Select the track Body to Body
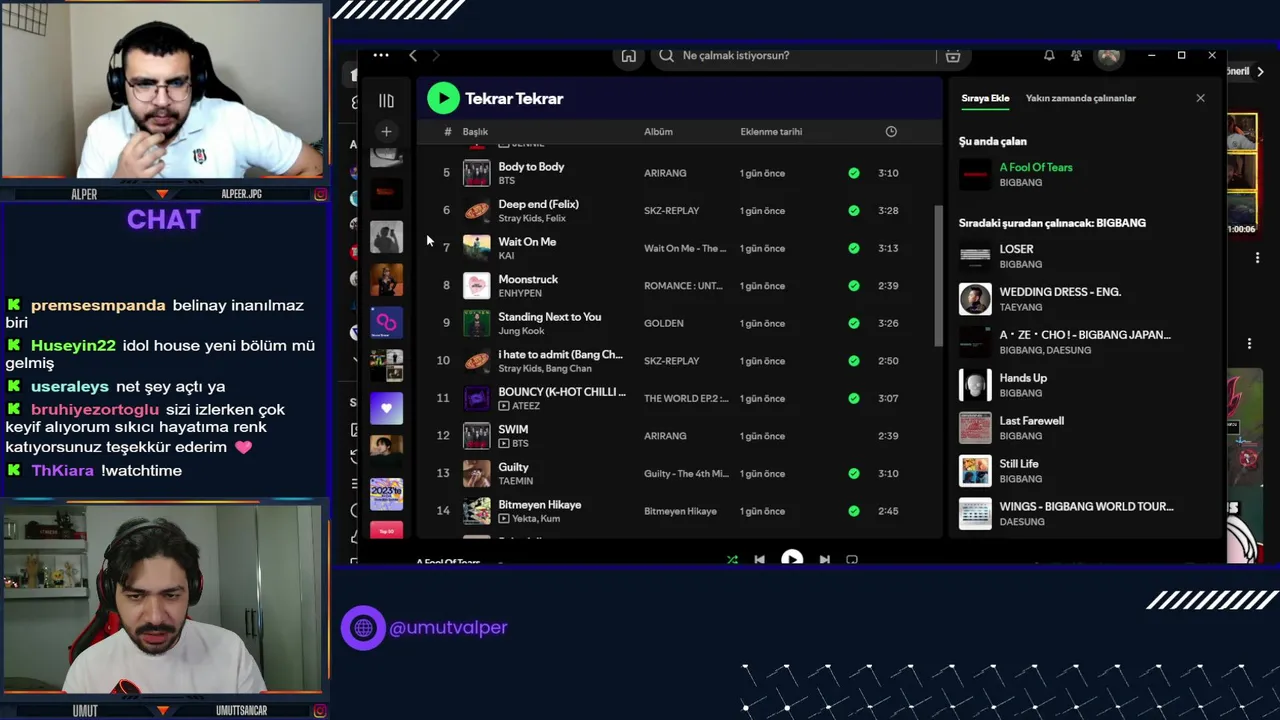Screen dimensions: 1280x720 point(531,167)
